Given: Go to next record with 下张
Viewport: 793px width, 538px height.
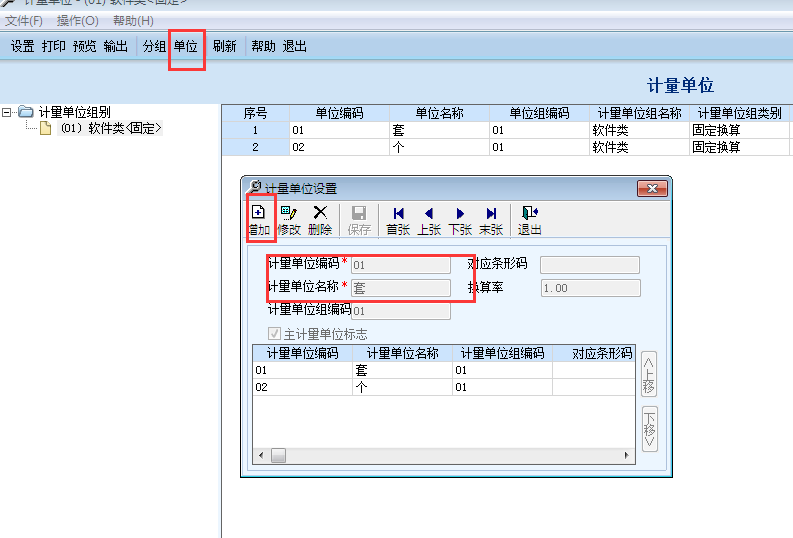Looking at the screenshot, I should [x=460, y=219].
